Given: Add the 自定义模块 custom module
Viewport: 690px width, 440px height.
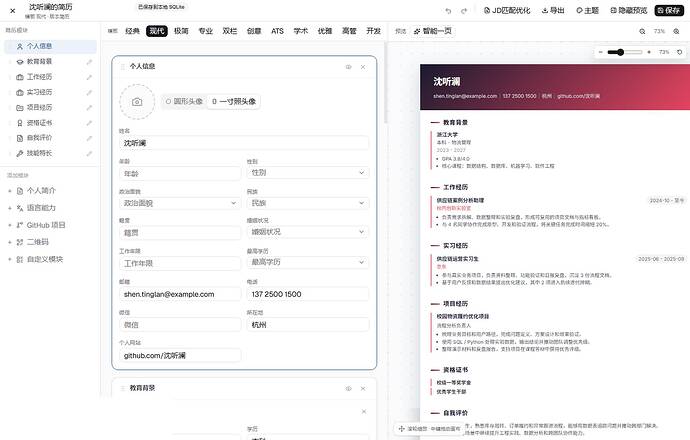Looking at the screenshot, I should (36, 259).
